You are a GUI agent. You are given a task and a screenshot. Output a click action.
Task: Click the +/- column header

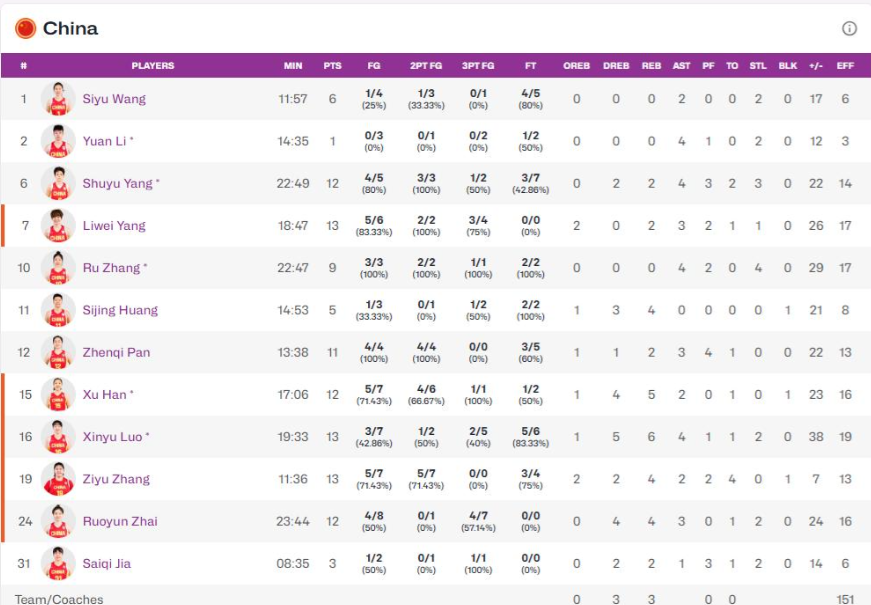816,66
